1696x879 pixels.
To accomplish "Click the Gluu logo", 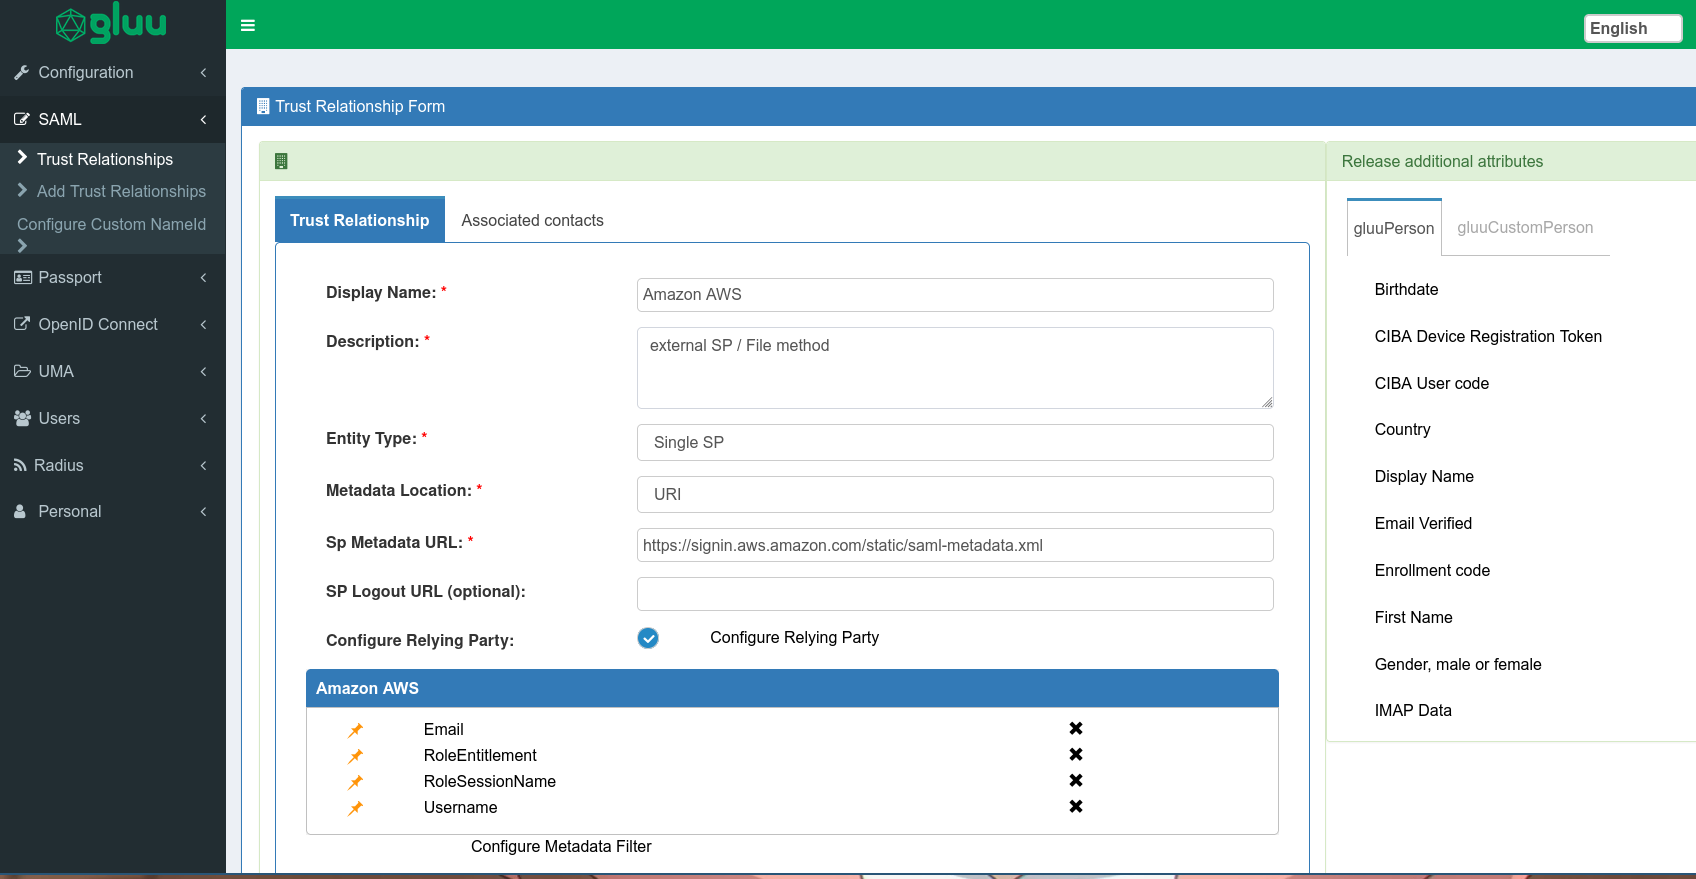I will tap(111, 24).
